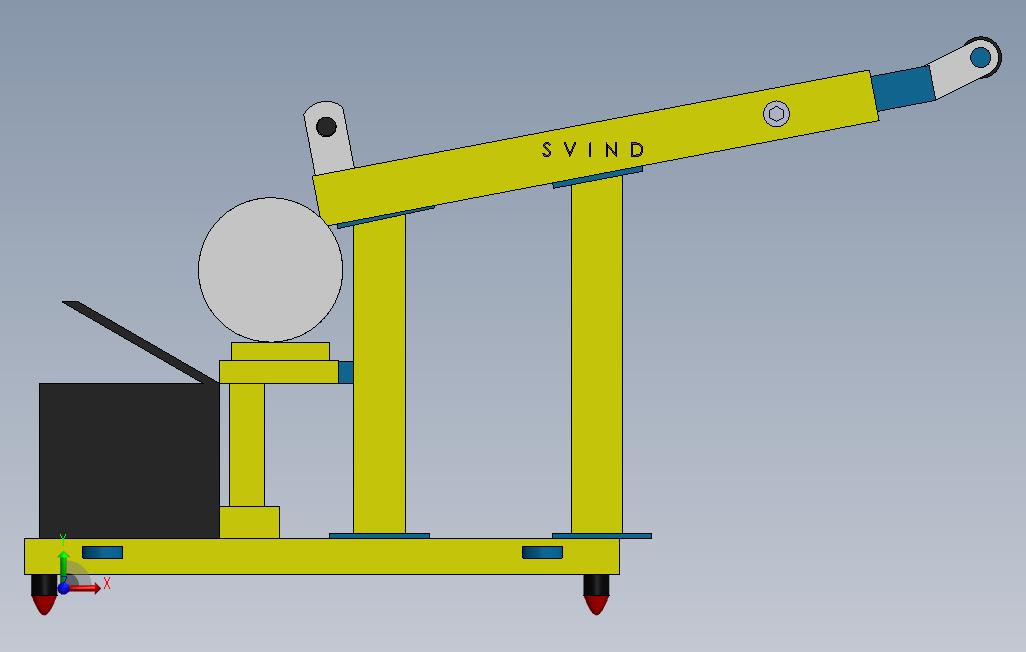This screenshot has height=652, width=1026.
Task: Click the blue slot near the base beam end
Action: (542, 552)
